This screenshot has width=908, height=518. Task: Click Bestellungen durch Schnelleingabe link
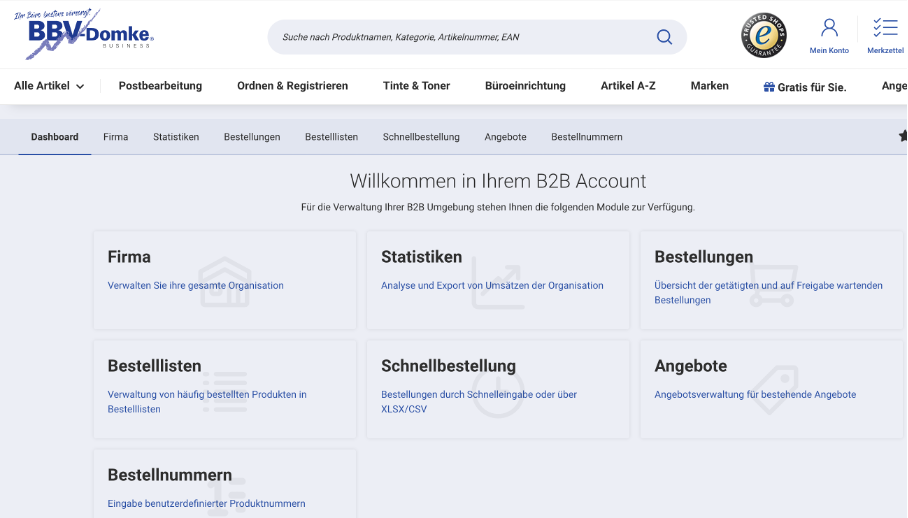coord(479,402)
